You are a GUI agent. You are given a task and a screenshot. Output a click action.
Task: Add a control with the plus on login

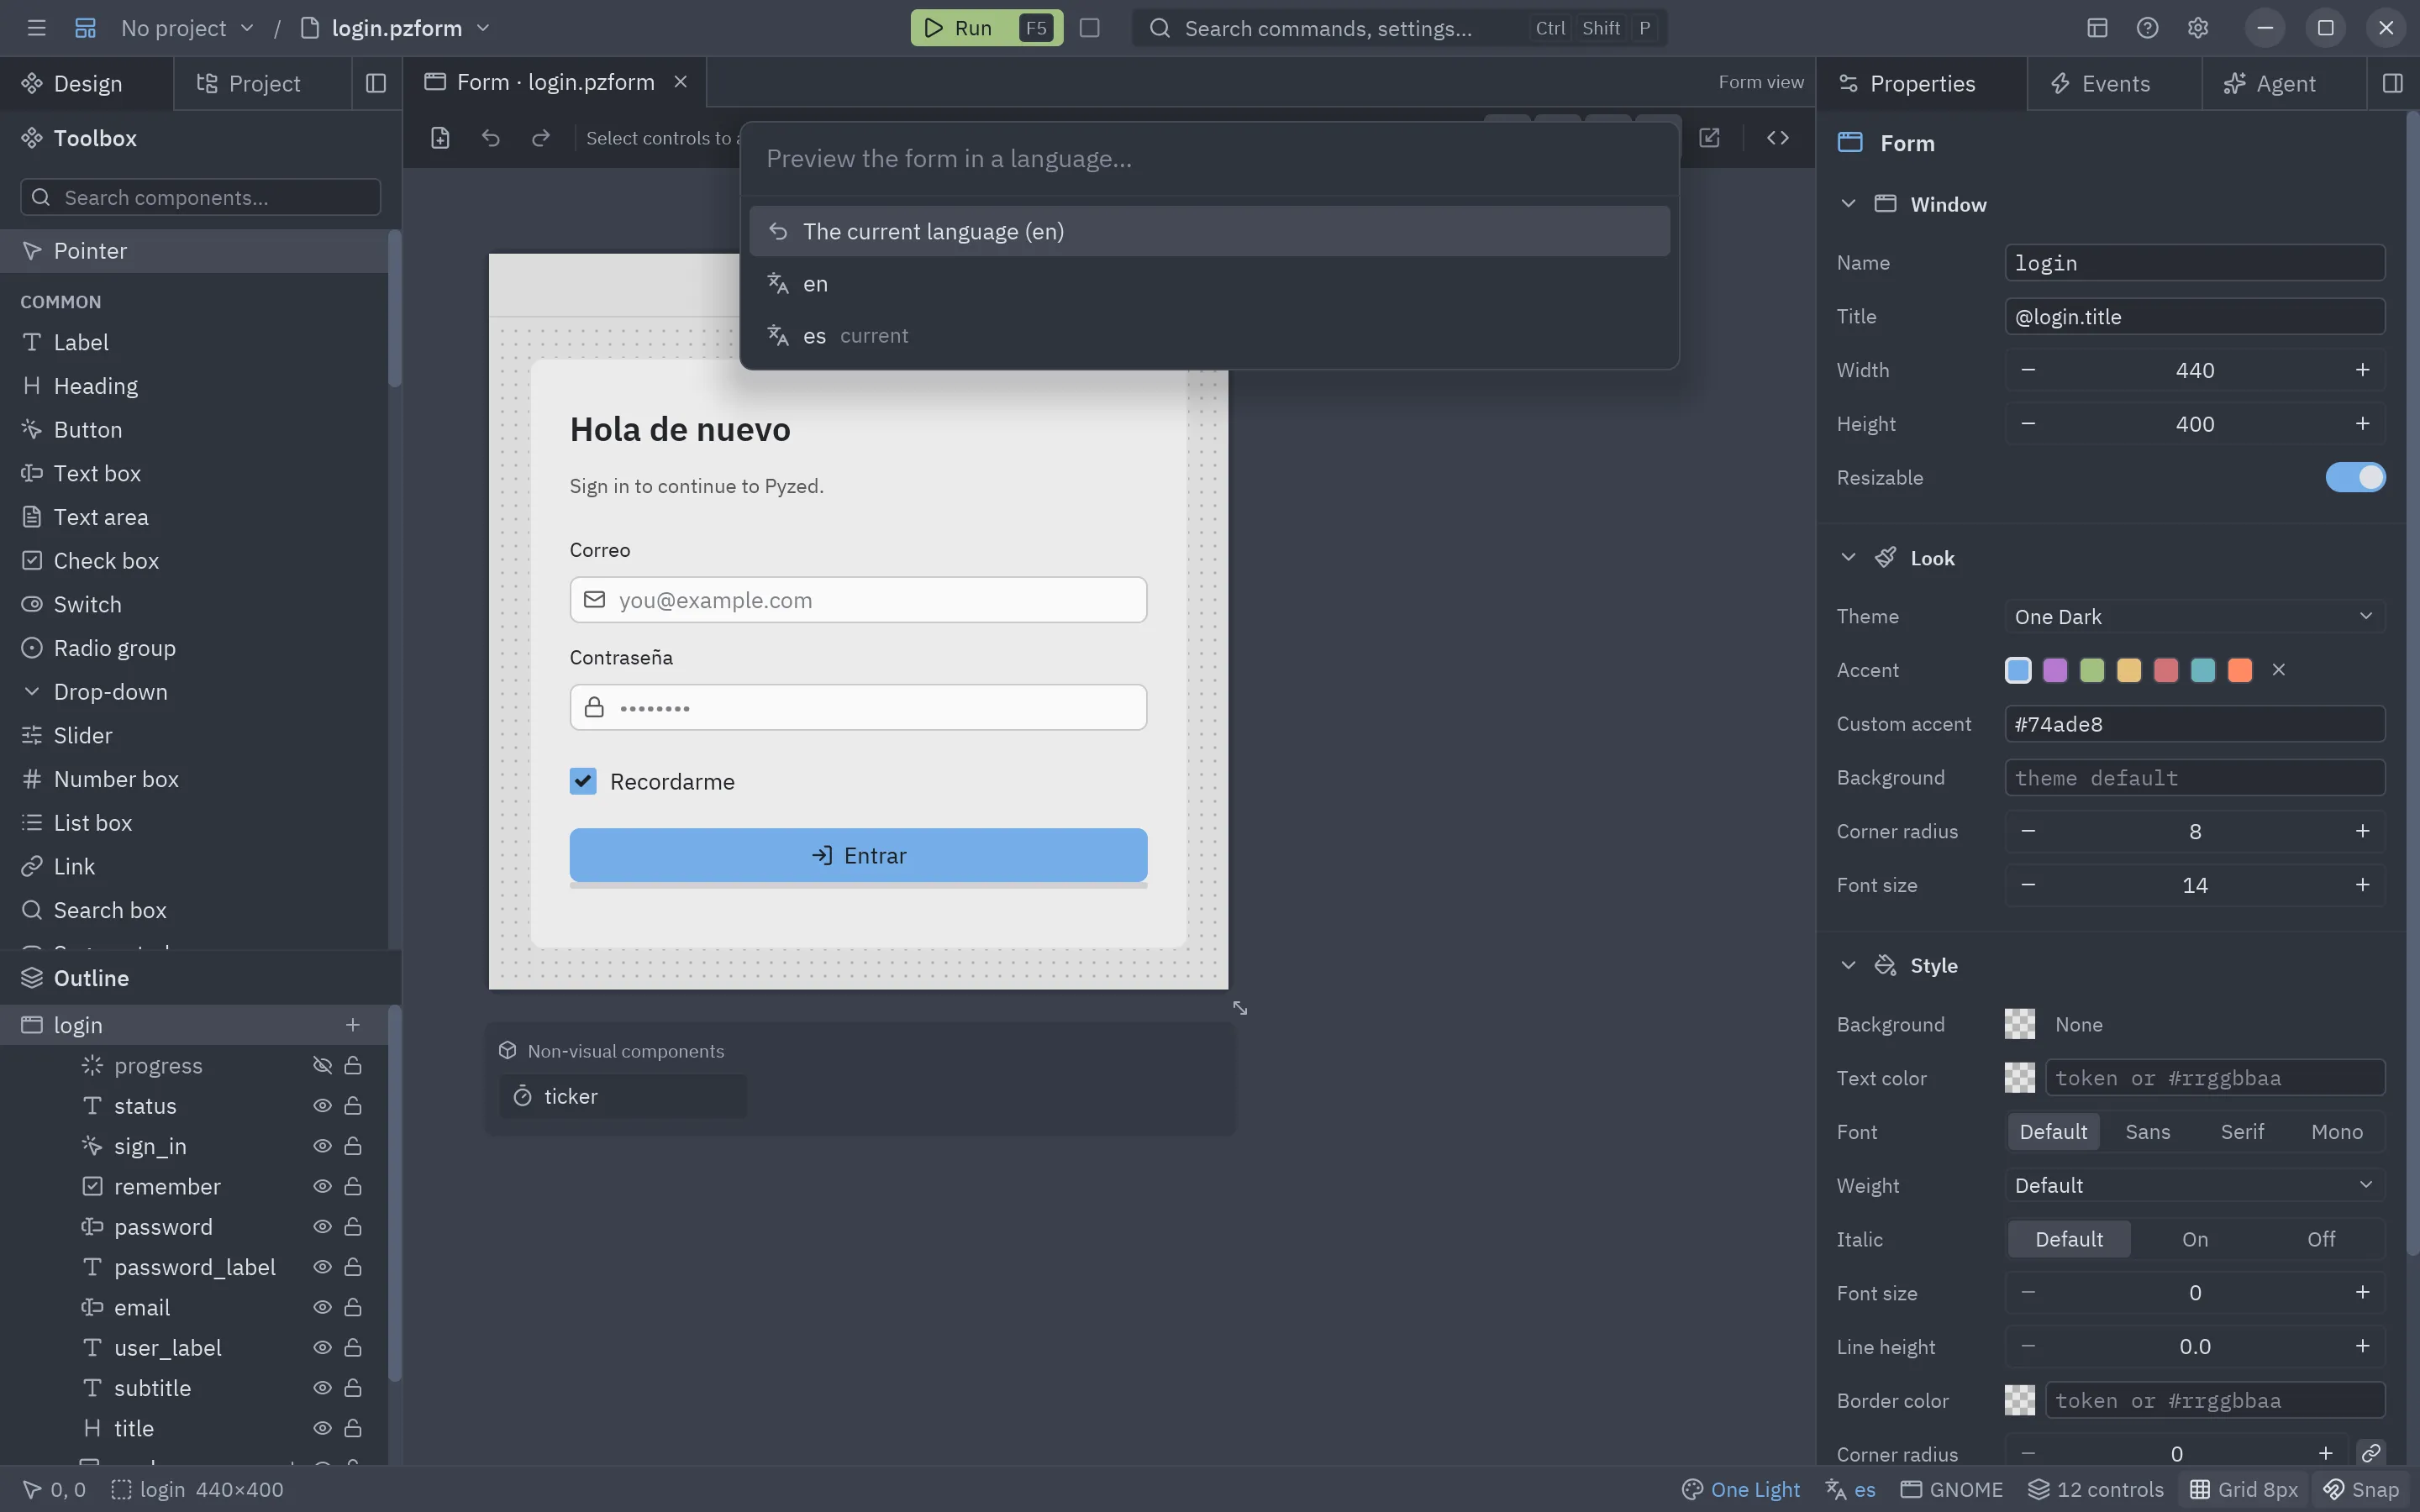coord(353,1025)
